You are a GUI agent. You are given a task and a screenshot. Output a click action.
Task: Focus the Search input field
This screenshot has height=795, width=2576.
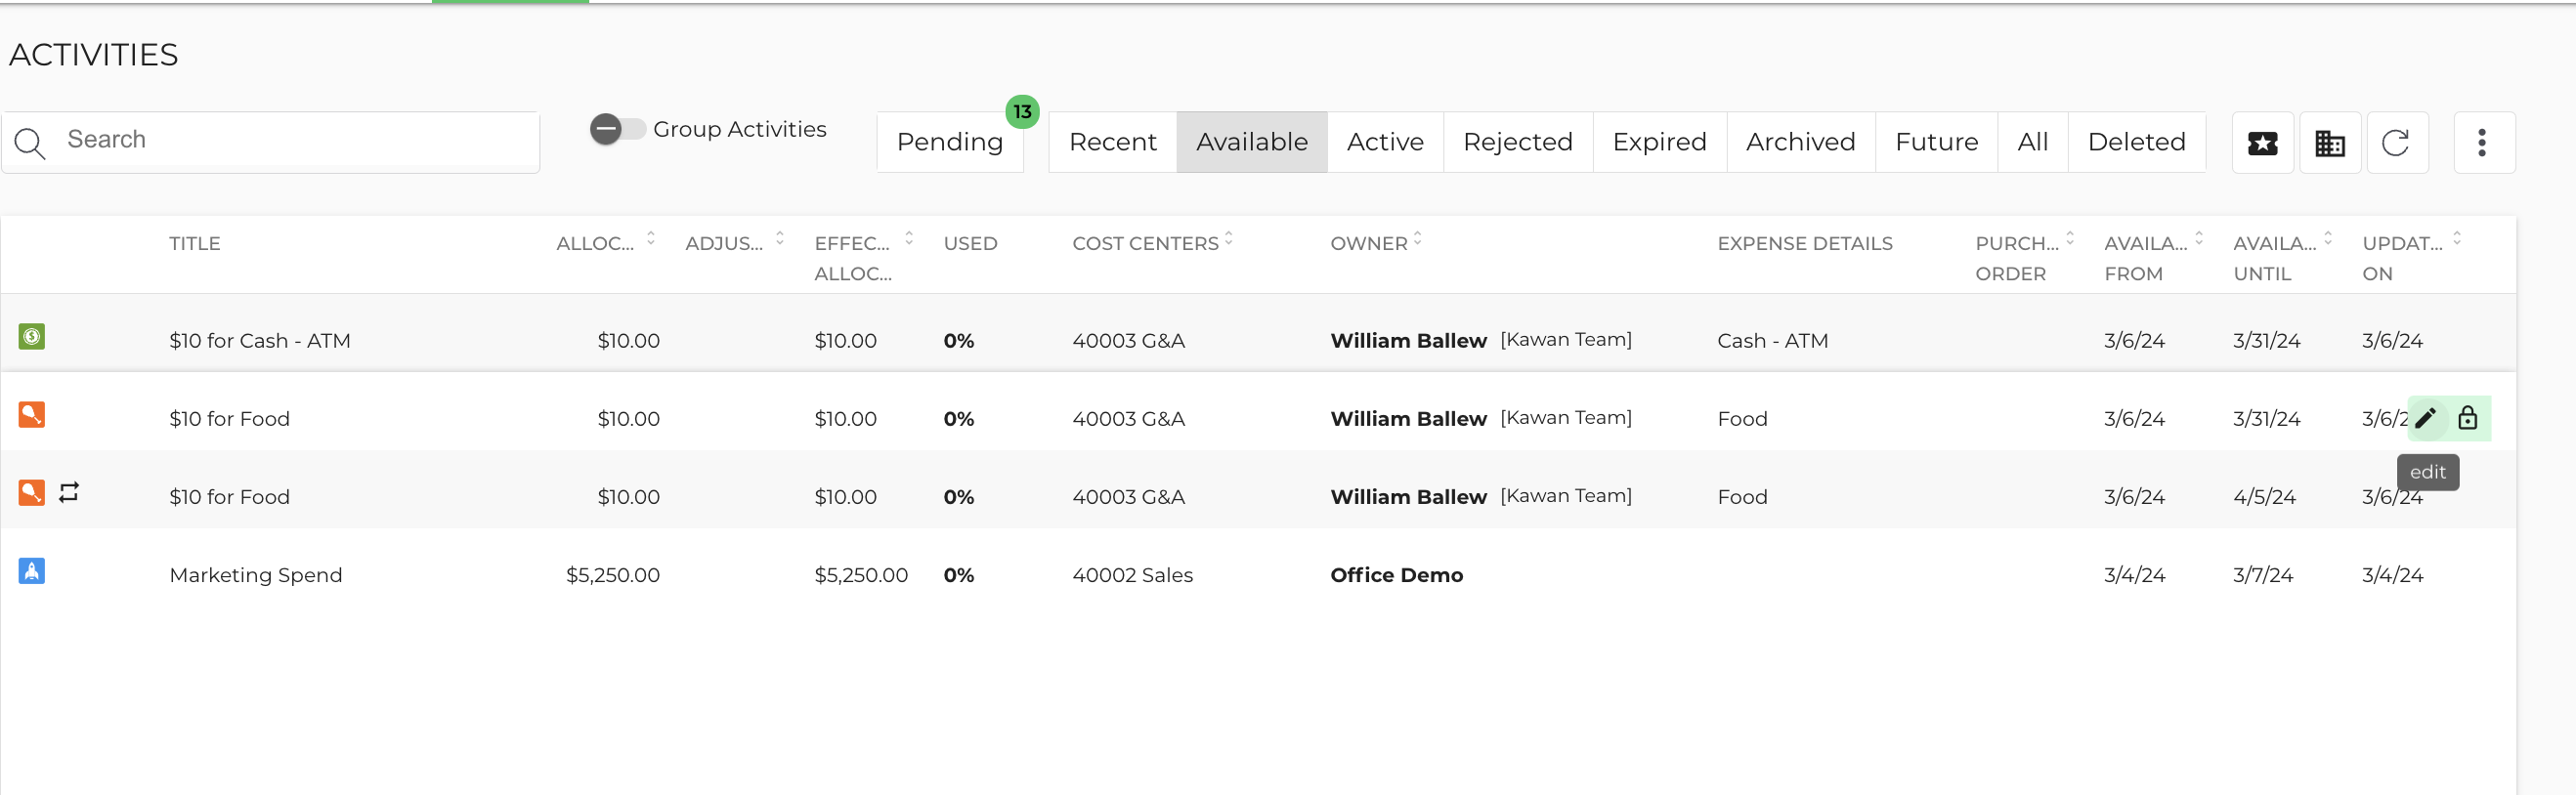point(271,142)
